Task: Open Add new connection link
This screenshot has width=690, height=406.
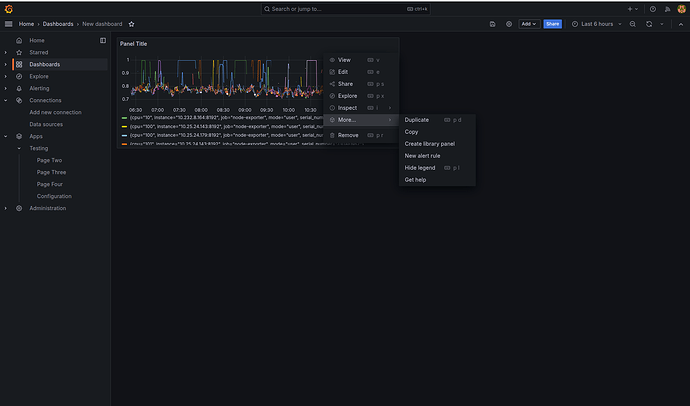Action: [55, 112]
